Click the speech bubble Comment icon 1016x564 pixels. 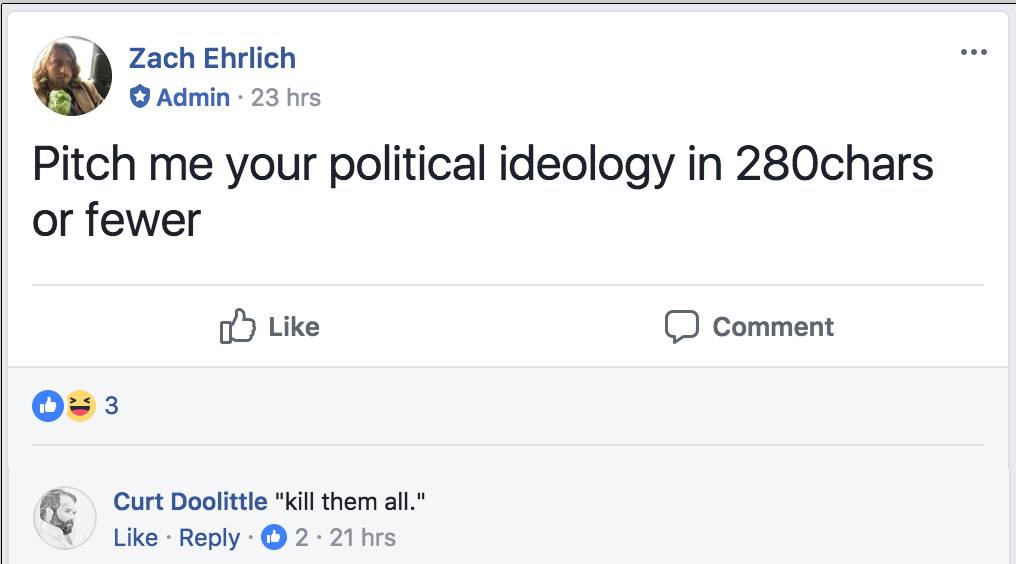pos(681,326)
